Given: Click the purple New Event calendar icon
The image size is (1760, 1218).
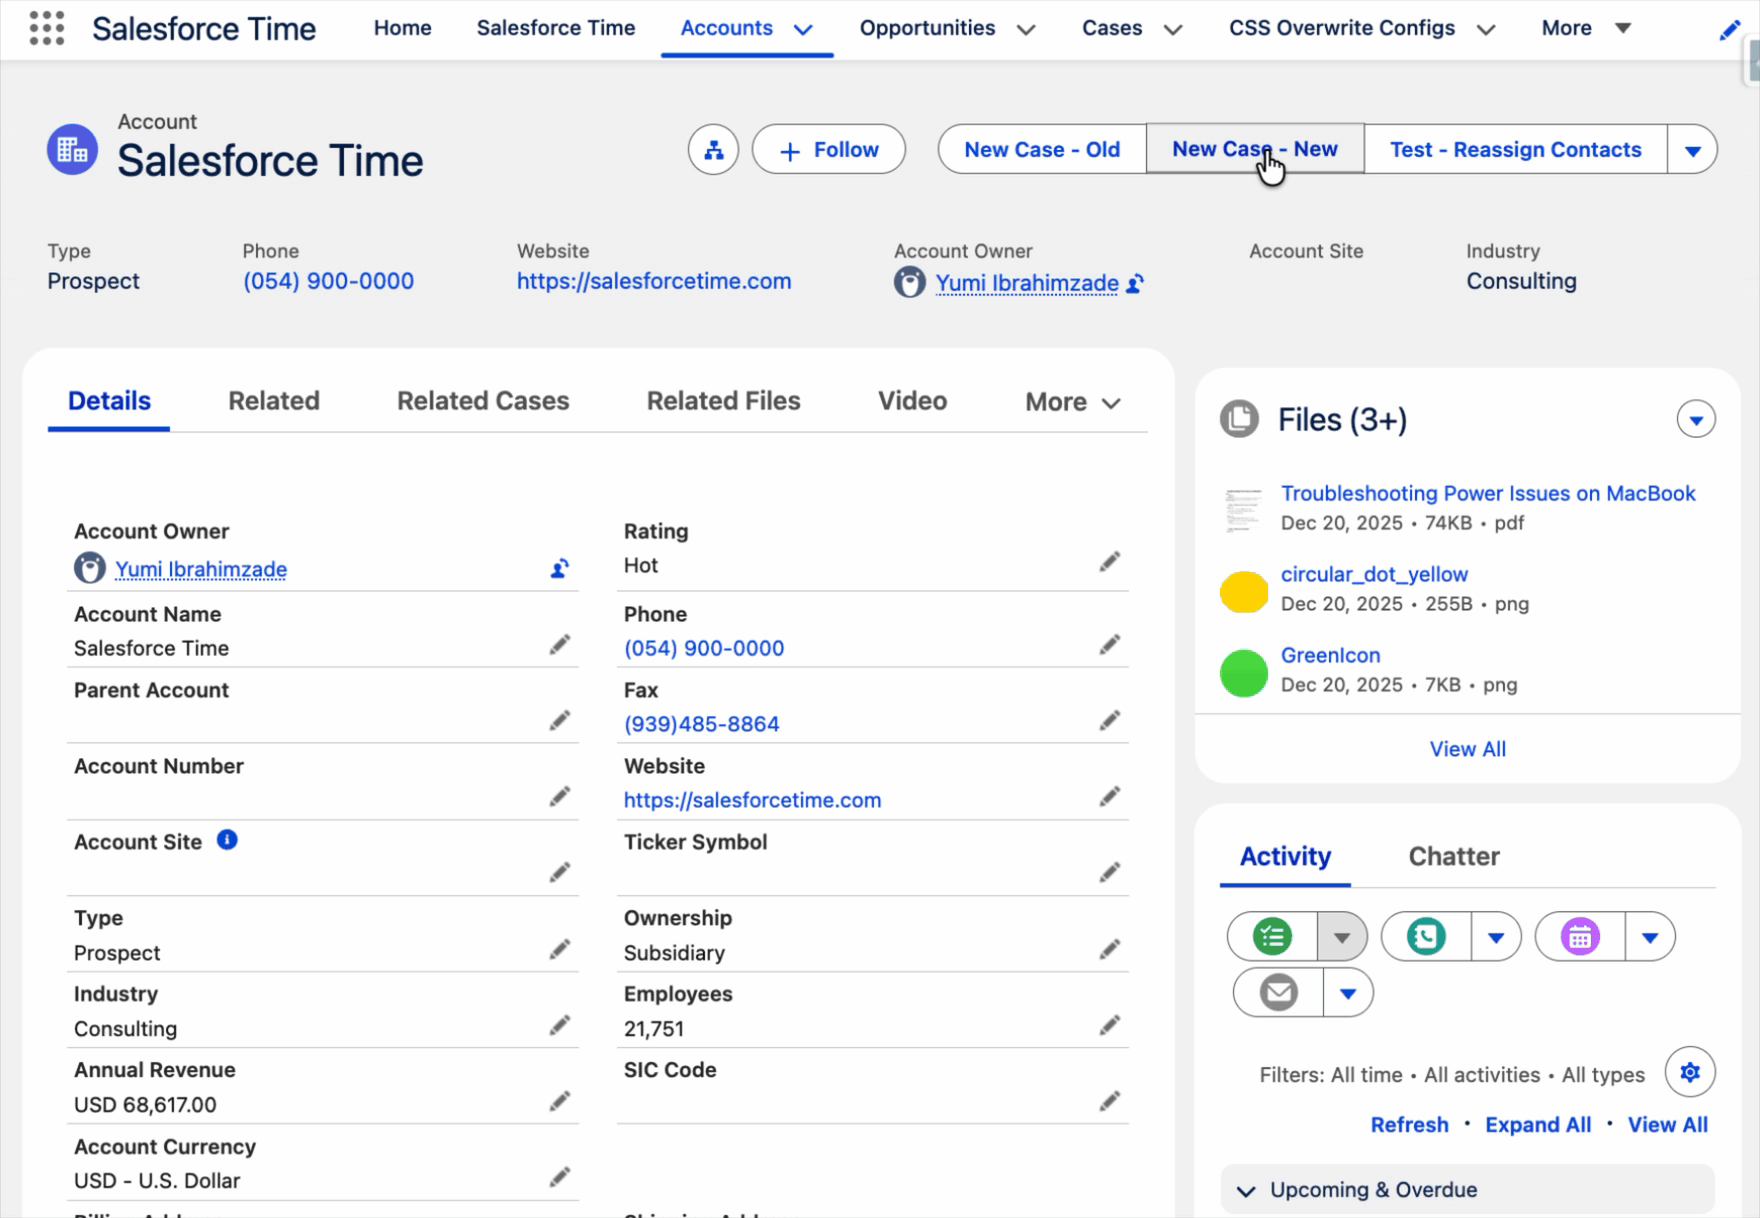Looking at the screenshot, I should click(x=1580, y=937).
